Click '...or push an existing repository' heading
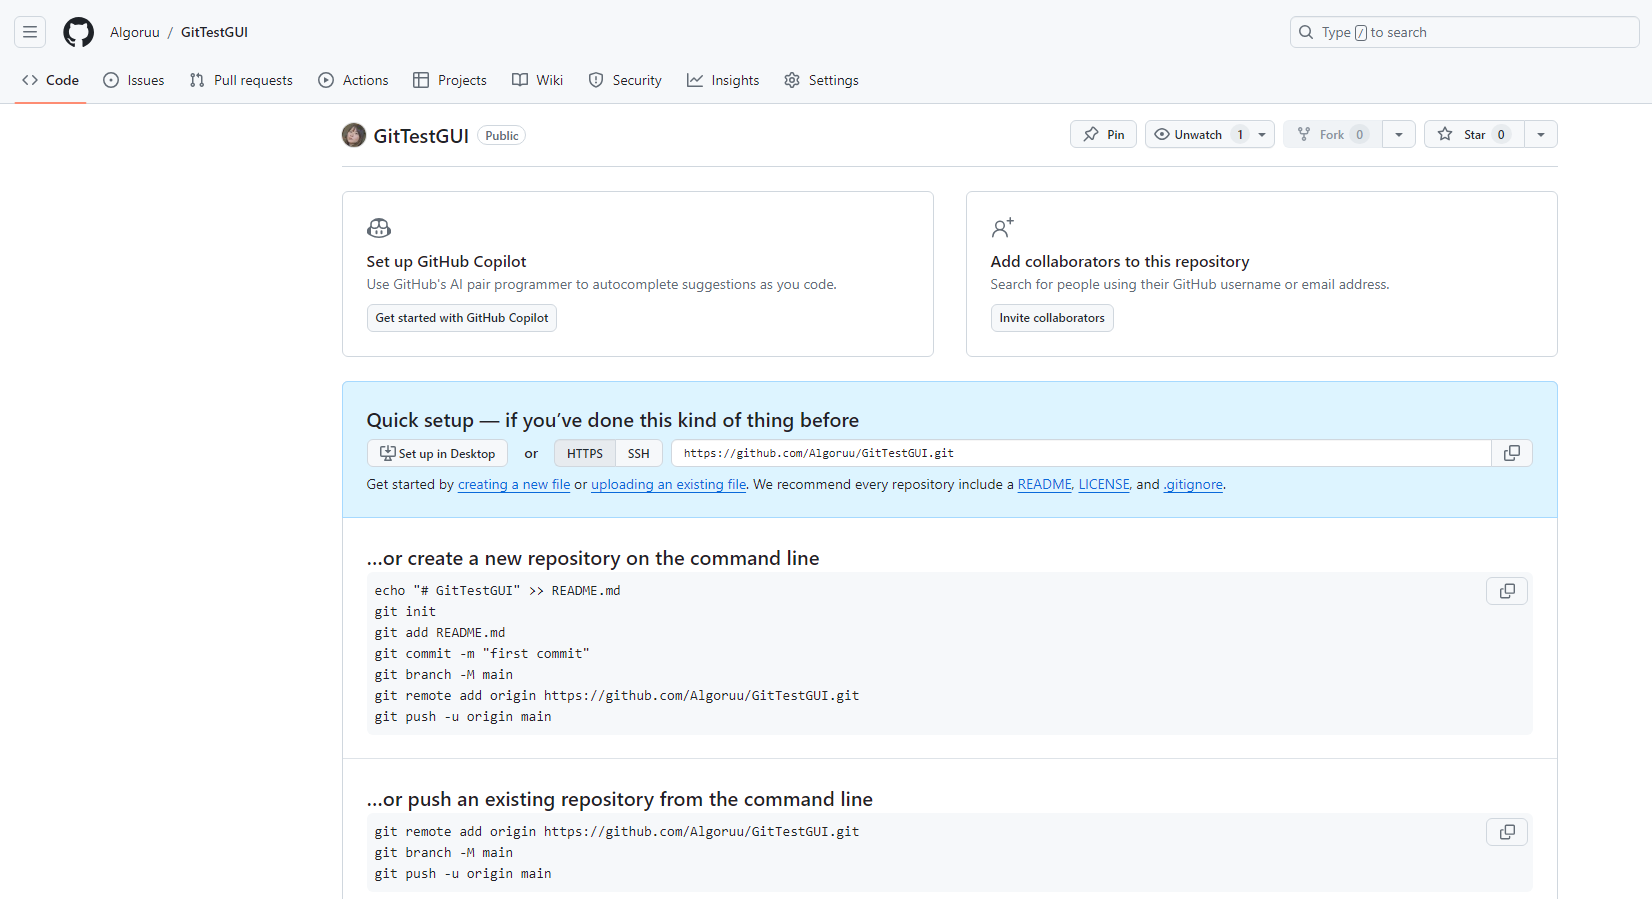Screen dimensions: 1652x899 coord(620,799)
